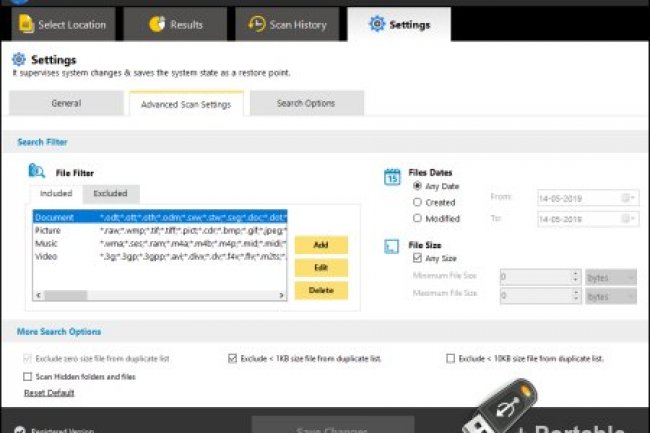
Task: Click the Reset Default link
Action: point(49,393)
